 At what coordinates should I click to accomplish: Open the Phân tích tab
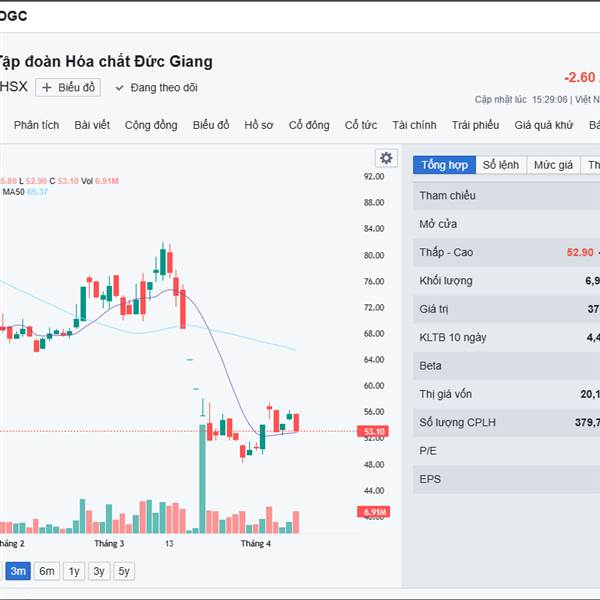pyautogui.click(x=37, y=125)
